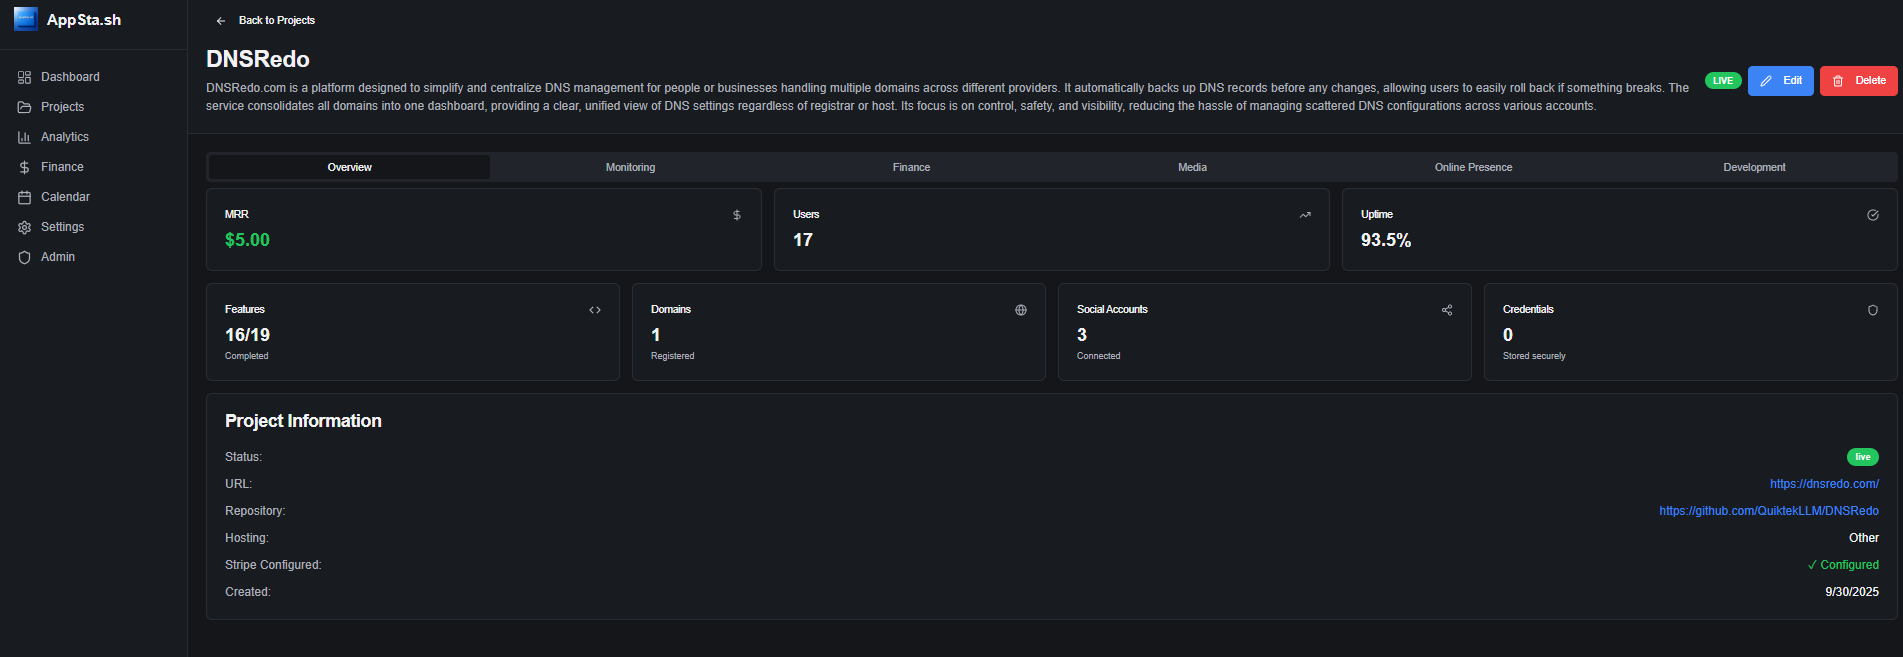Click the Social Accounts count 3
Image resolution: width=1903 pixels, height=657 pixels.
tap(1082, 335)
